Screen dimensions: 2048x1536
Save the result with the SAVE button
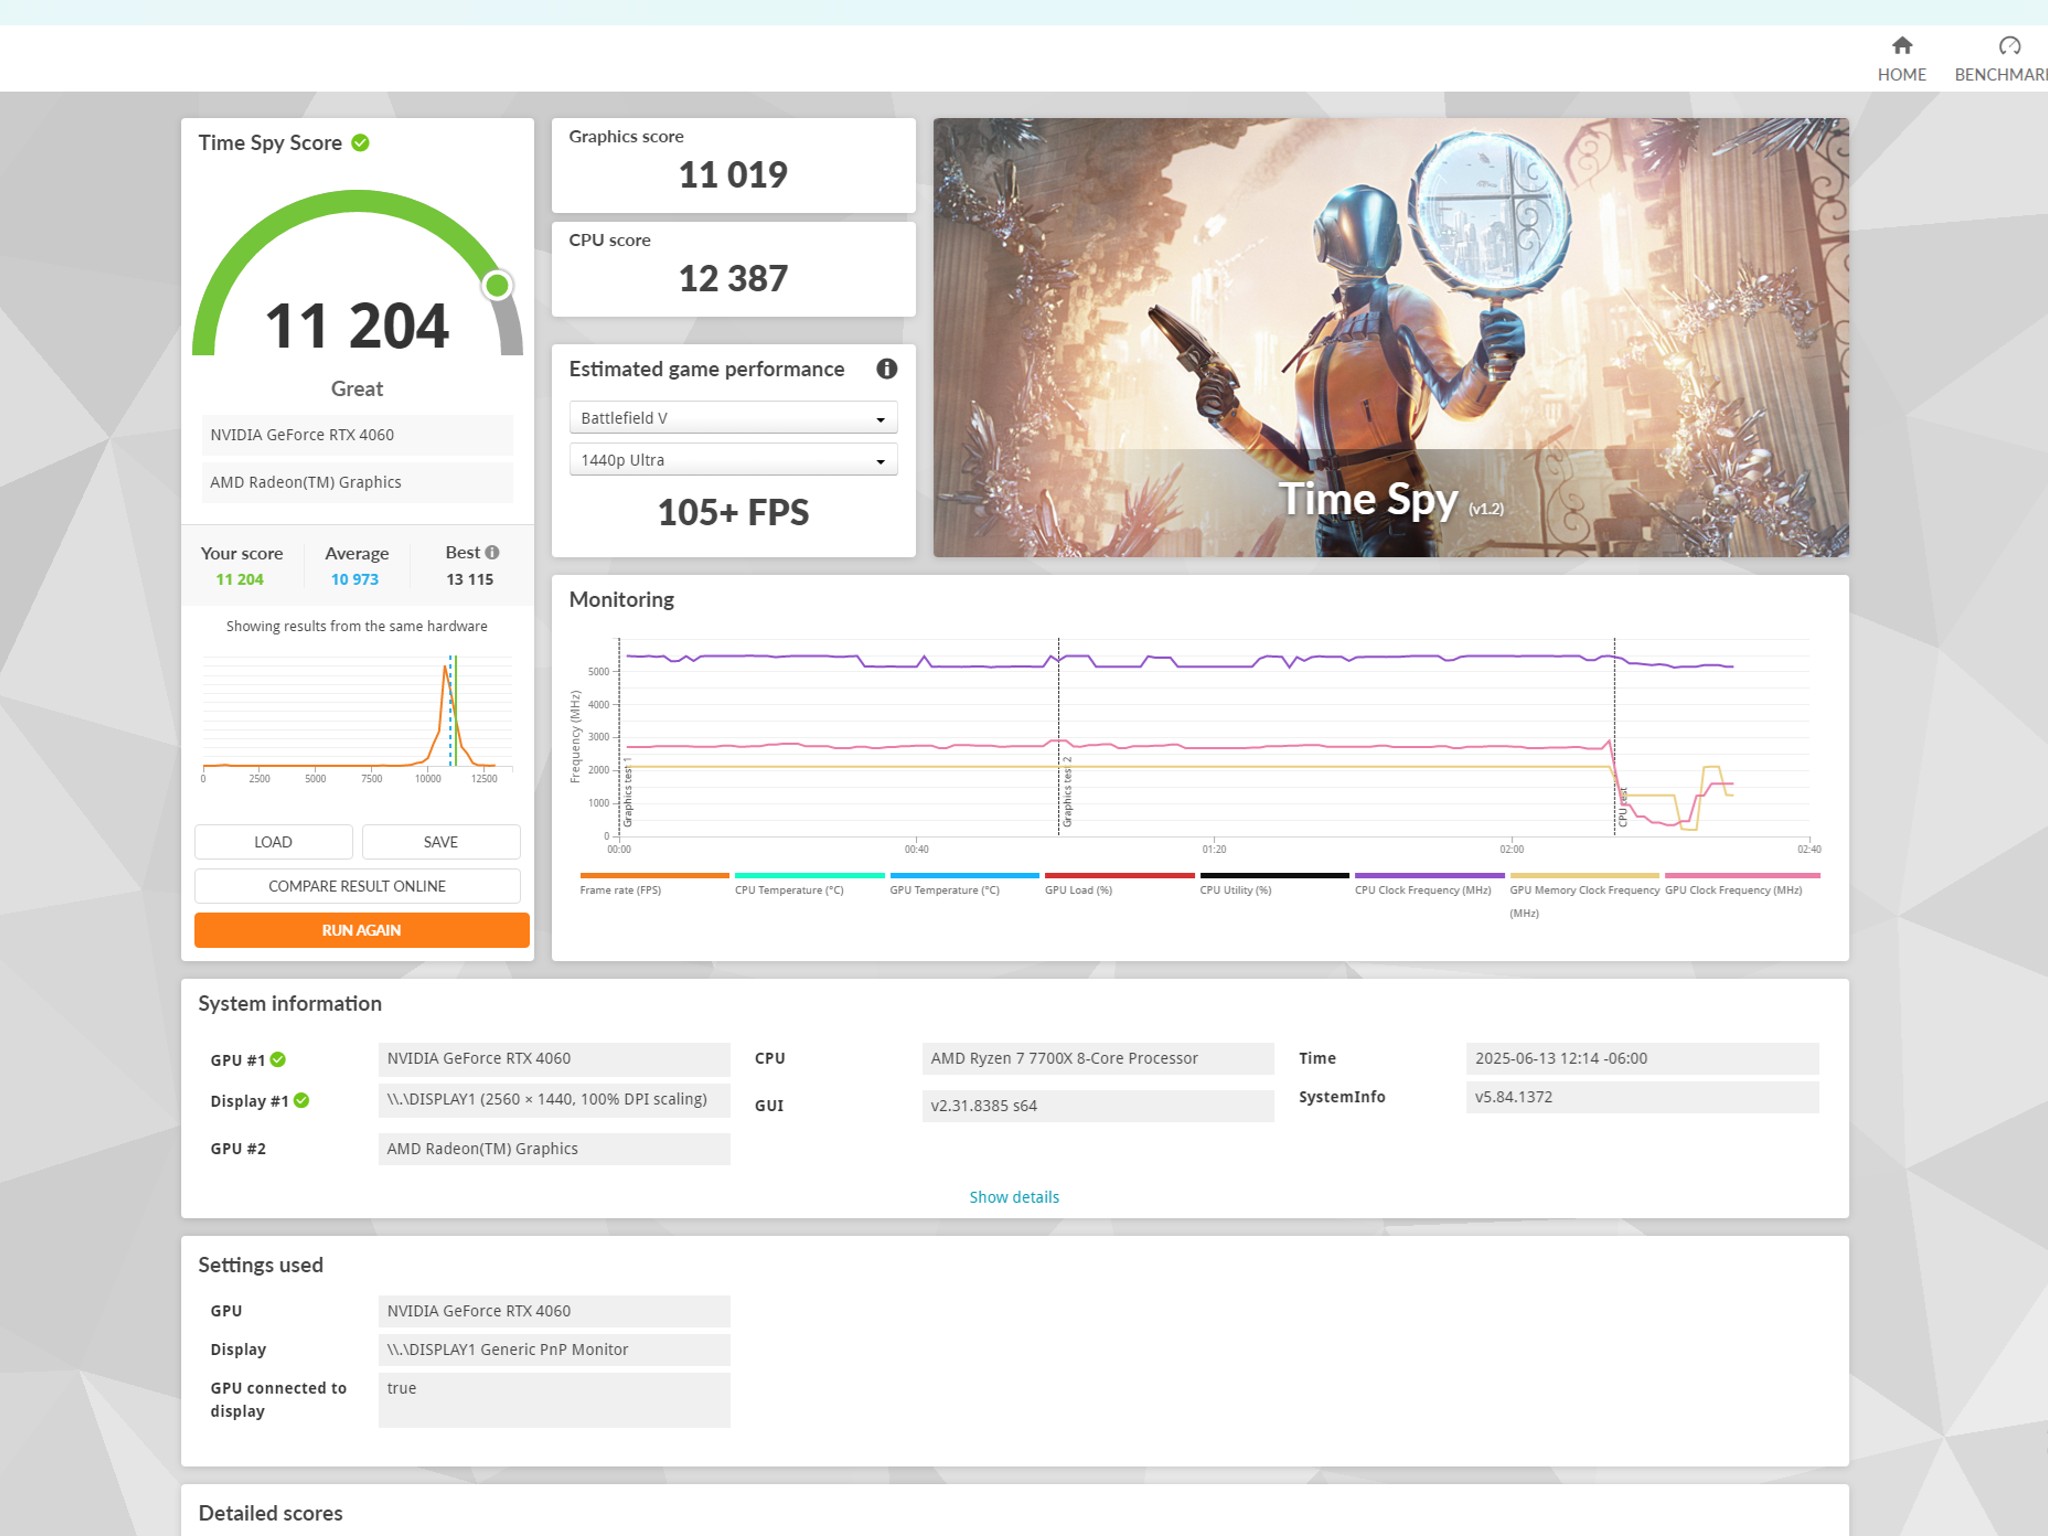pos(441,842)
